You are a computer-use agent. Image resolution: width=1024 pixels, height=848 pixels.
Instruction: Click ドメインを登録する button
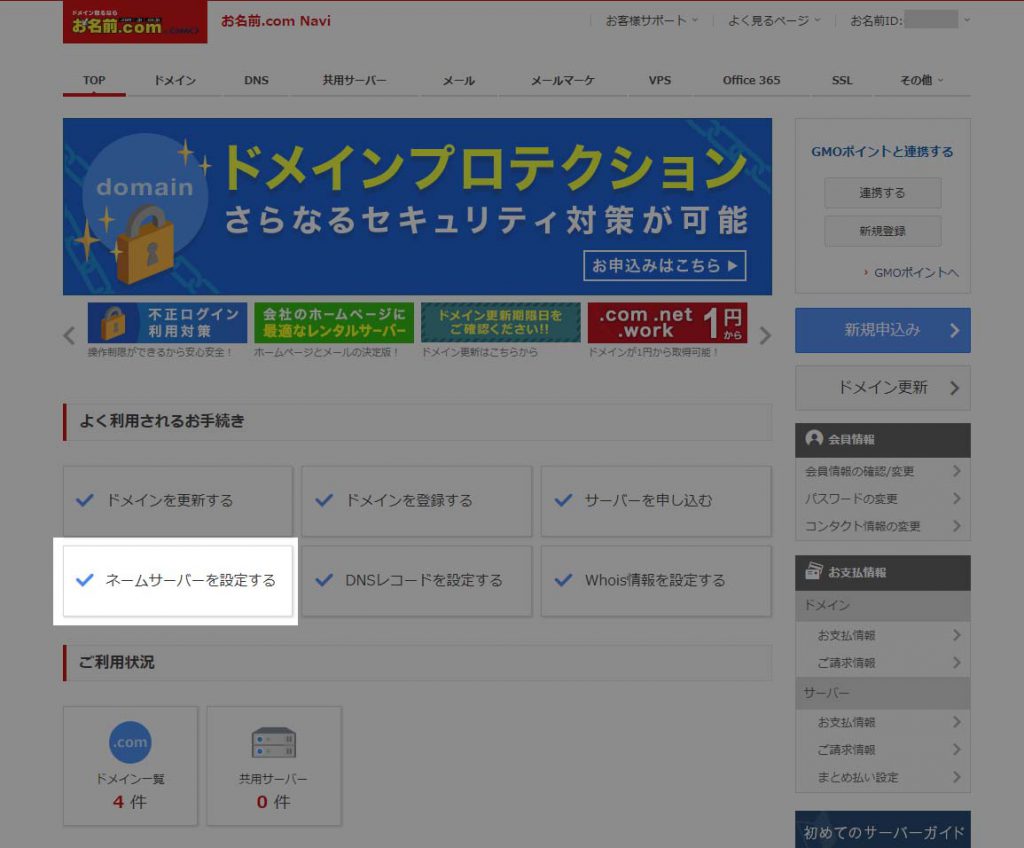[417, 500]
